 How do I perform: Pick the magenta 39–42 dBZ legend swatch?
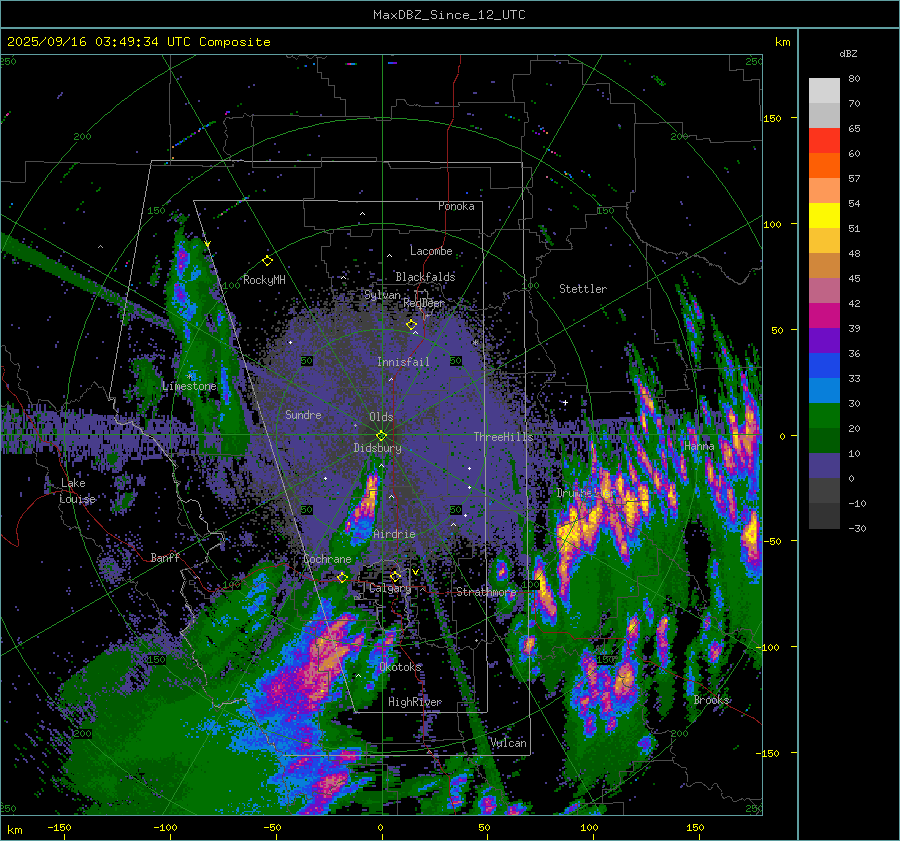[x=824, y=315]
